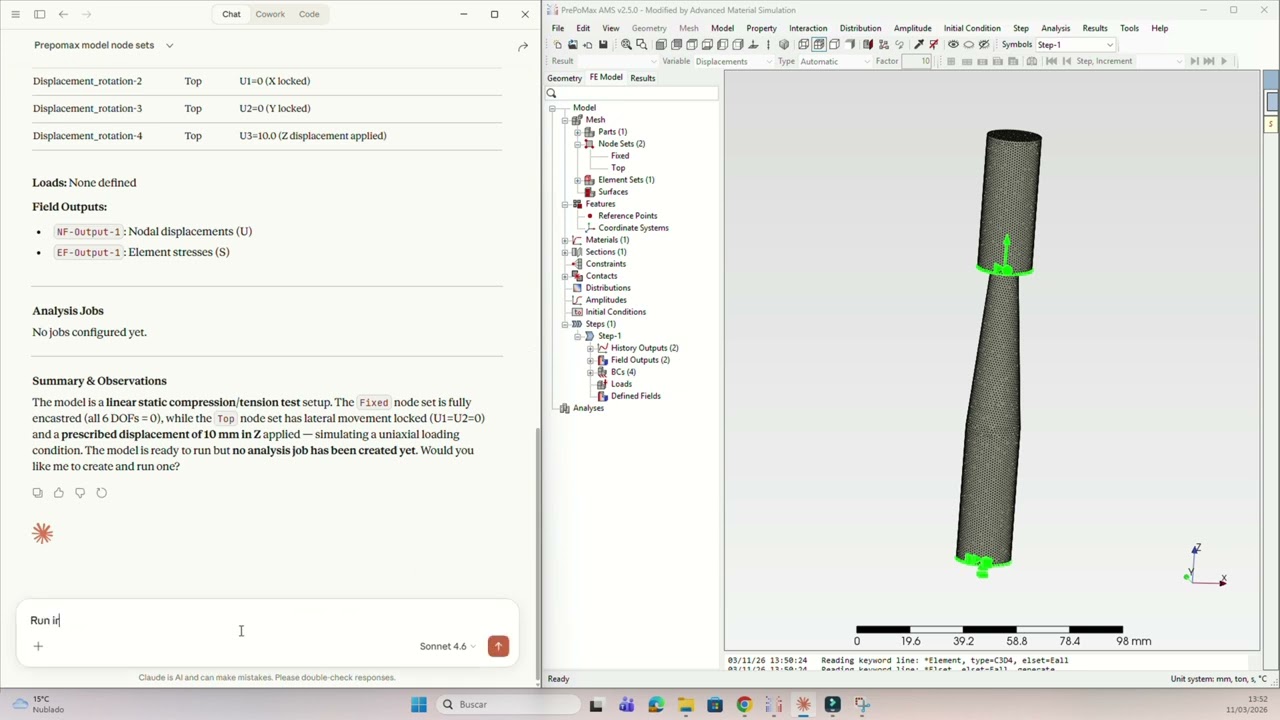Switch to the Code tab in Claude
The image size is (1280, 720).
point(309,14)
